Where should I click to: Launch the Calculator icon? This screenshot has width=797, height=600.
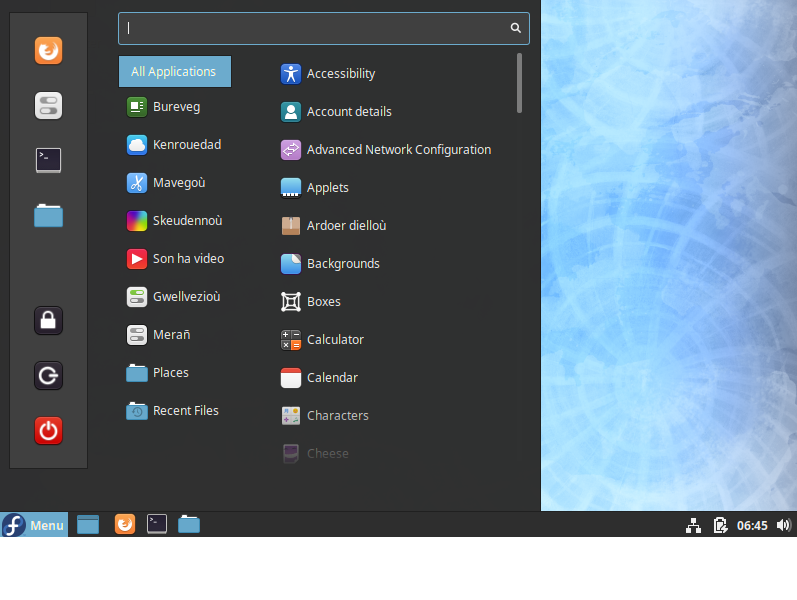point(291,340)
